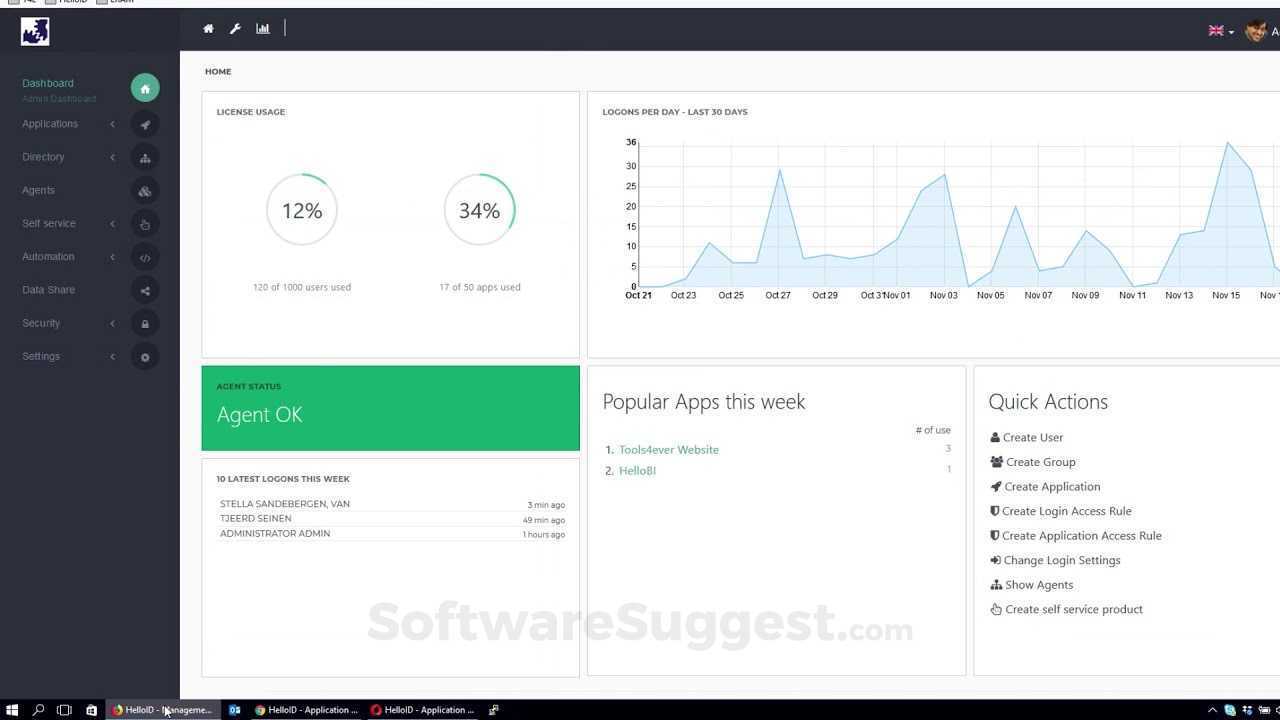Open the Dashboard home icon in sidebar
This screenshot has height=720, width=1280.
click(x=145, y=88)
